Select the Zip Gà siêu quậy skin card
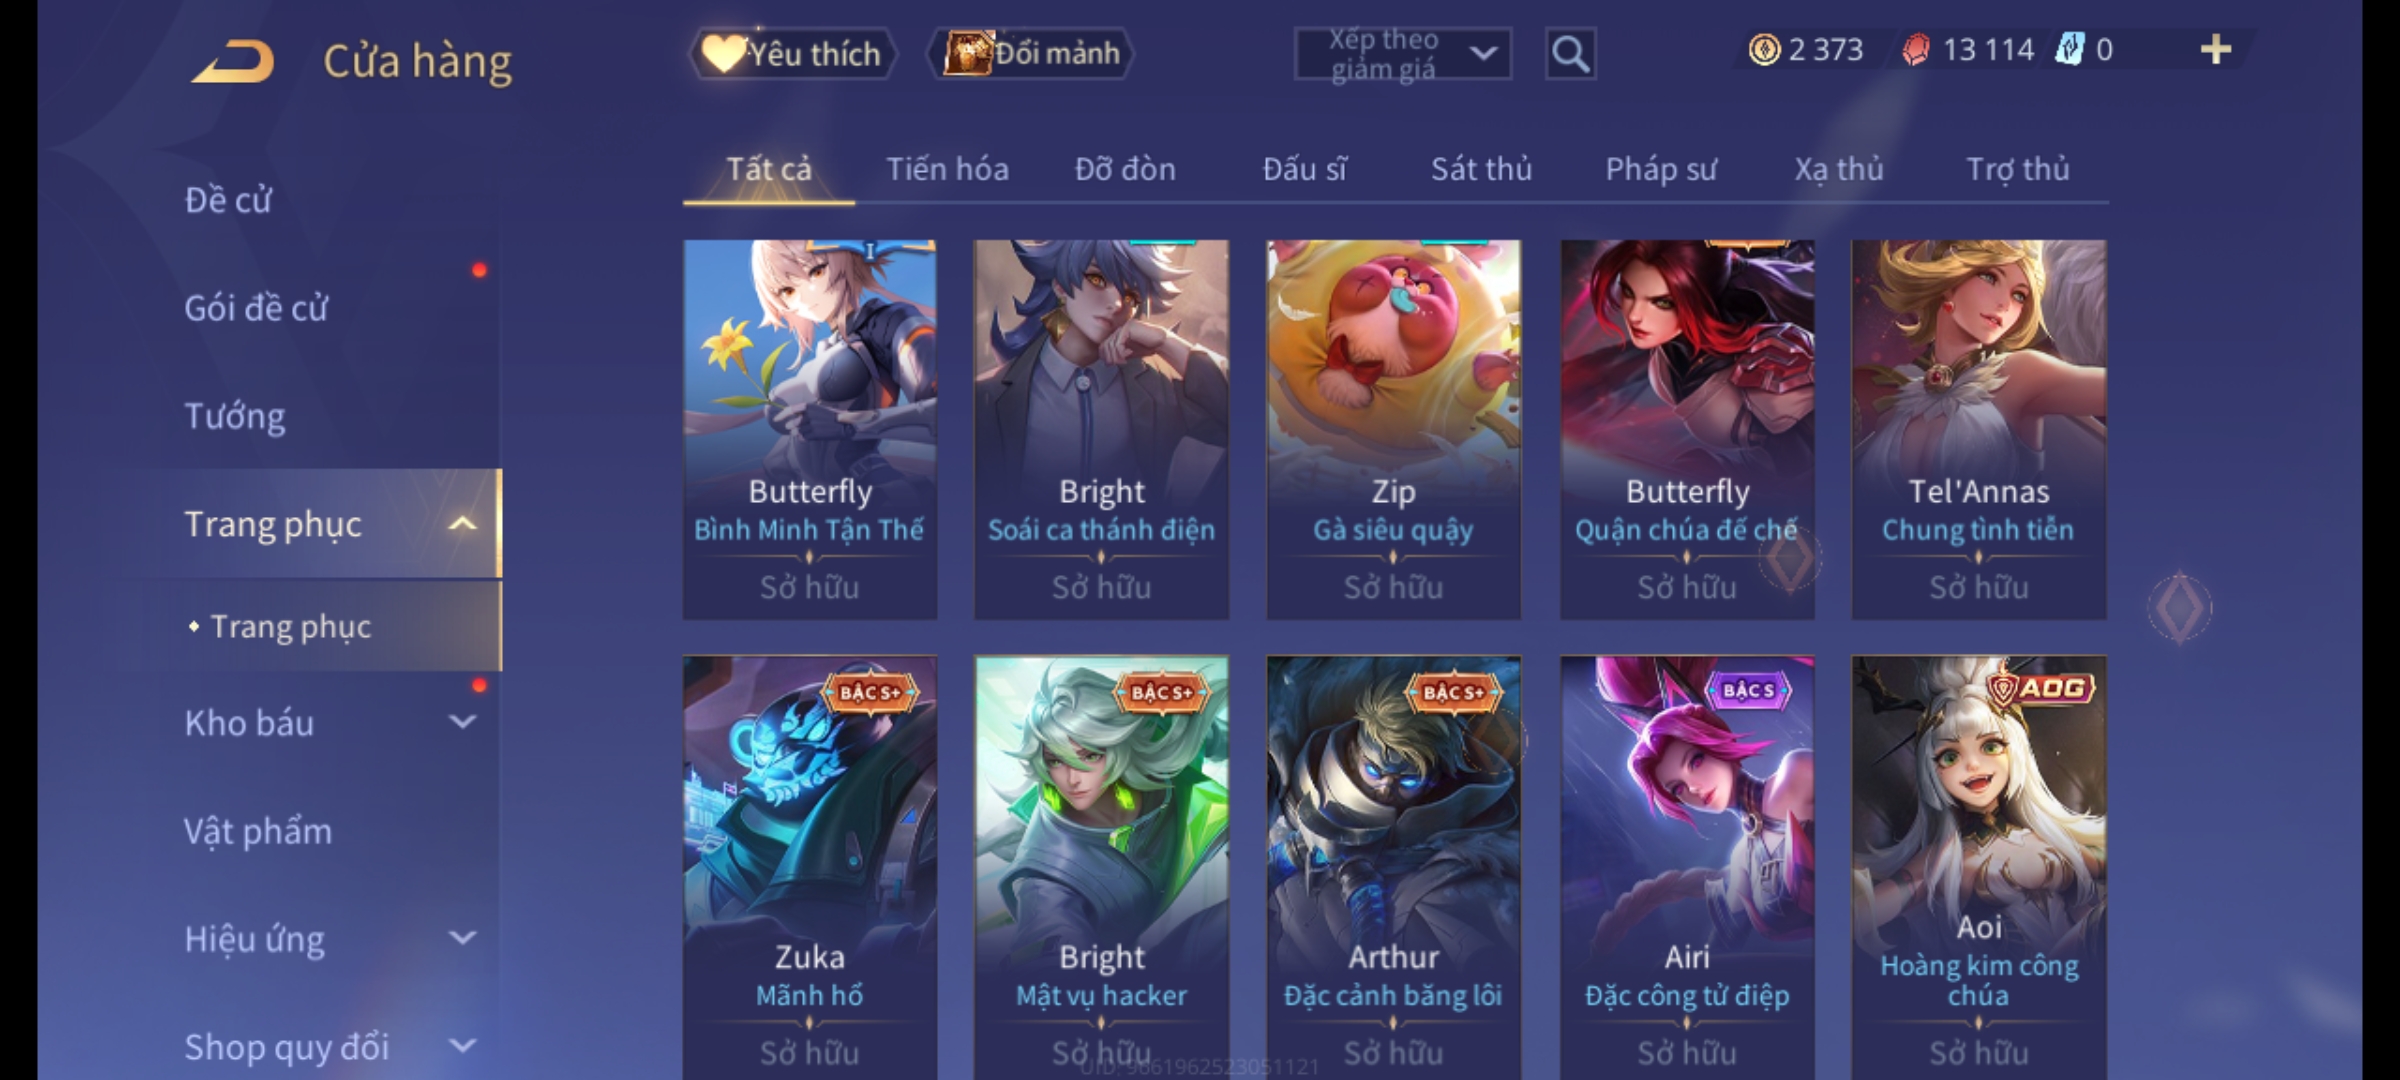 click(x=1393, y=429)
